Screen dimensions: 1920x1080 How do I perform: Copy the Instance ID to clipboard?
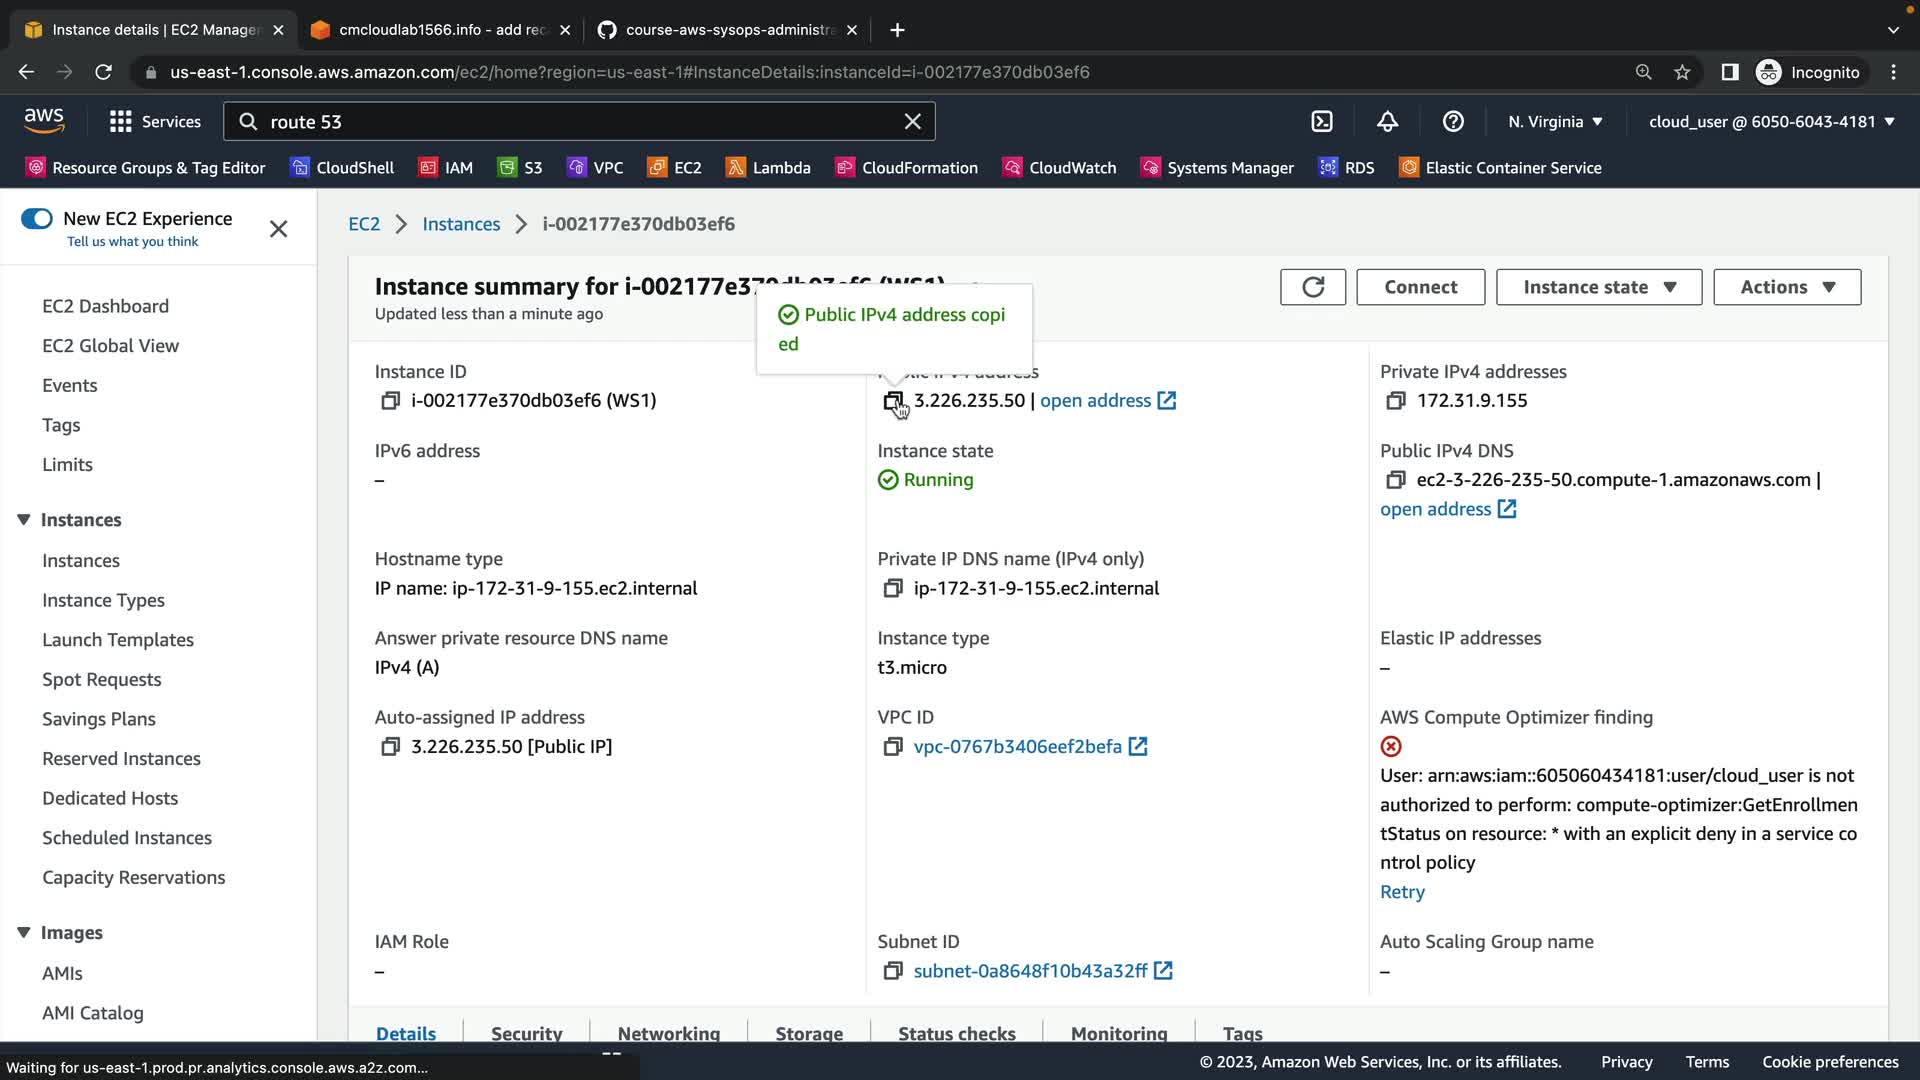[390, 401]
